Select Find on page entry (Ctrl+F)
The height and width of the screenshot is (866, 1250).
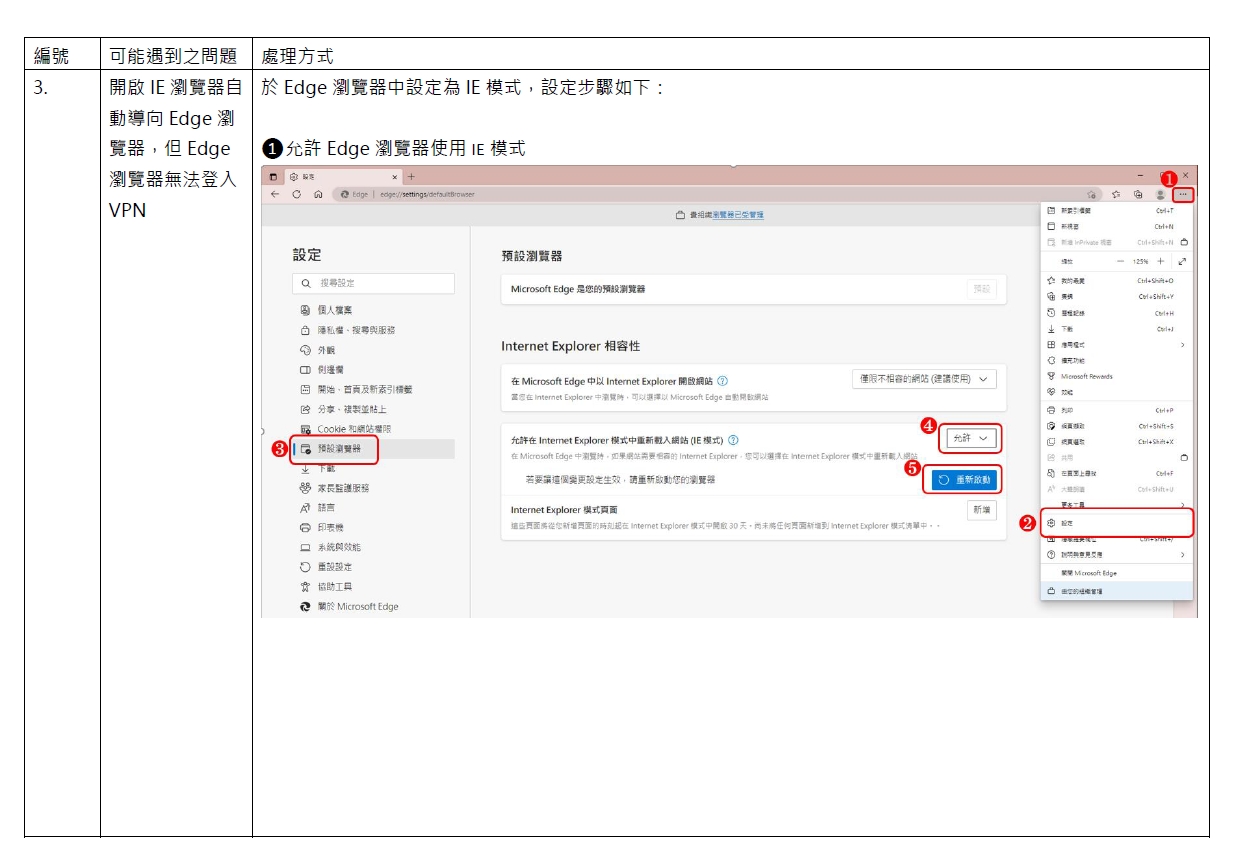[1116, 473]
